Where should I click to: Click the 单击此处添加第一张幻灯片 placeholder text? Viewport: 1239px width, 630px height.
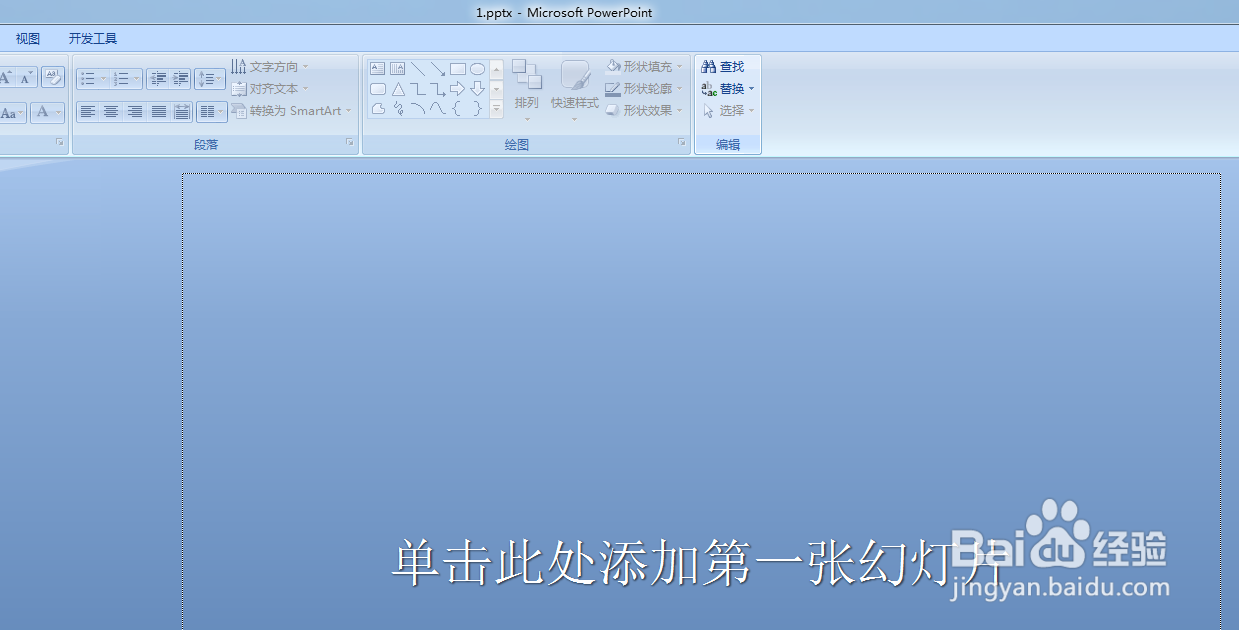[x=696, y=564]
